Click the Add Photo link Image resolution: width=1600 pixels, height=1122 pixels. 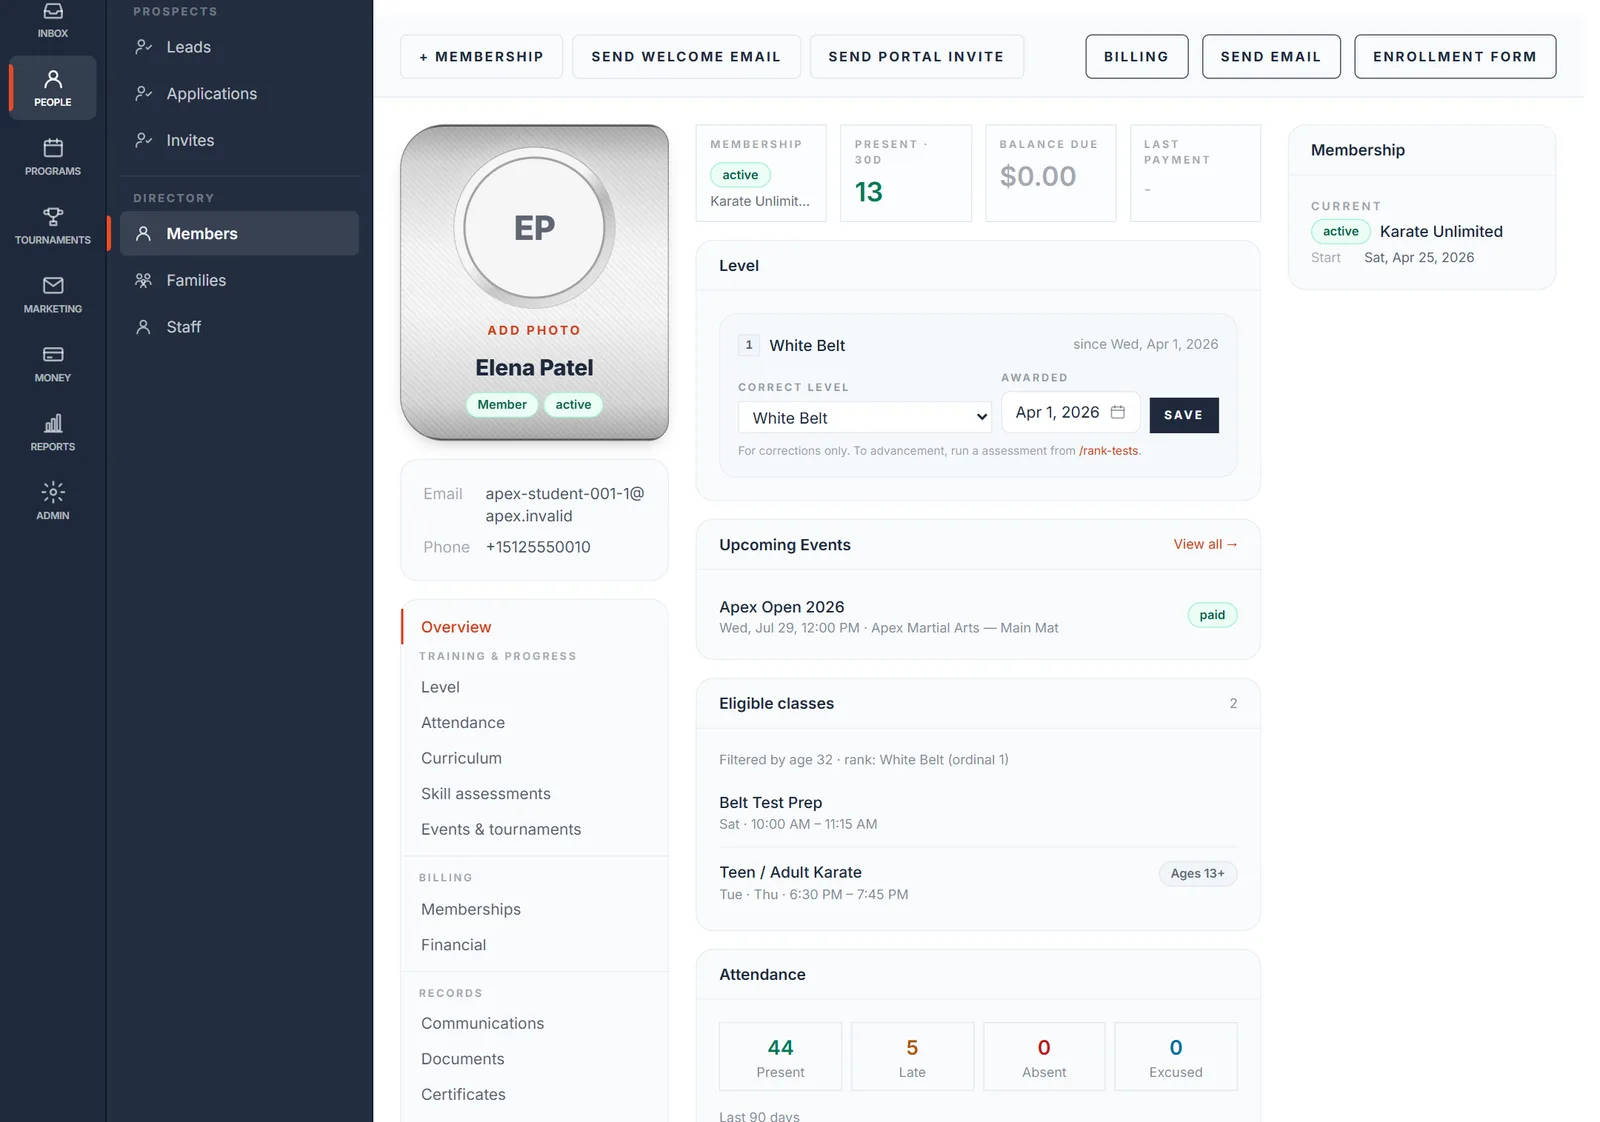pos(534,330)
